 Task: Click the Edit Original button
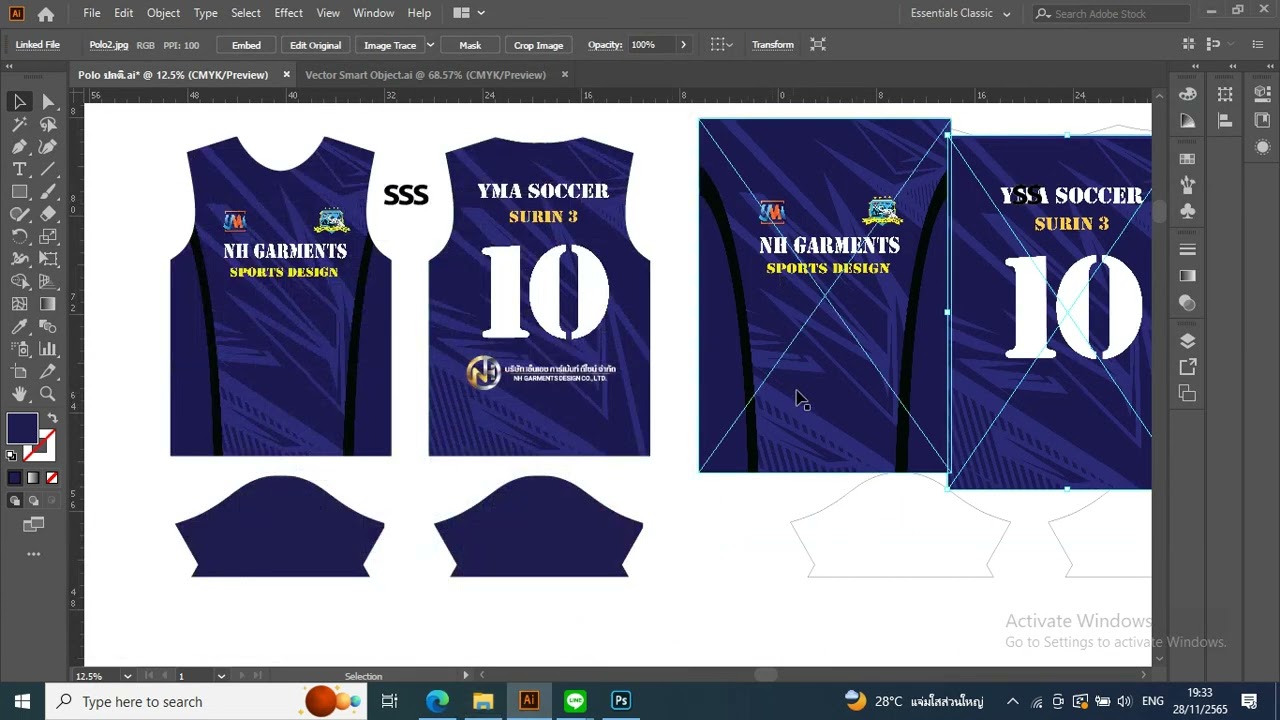[x=315, y=45]
